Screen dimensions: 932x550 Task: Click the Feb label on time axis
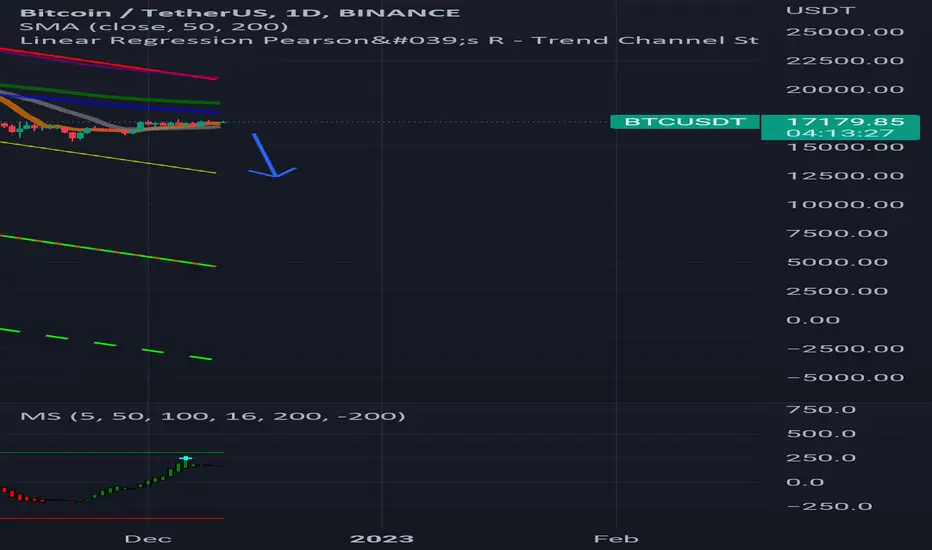(x=616, y=539)
